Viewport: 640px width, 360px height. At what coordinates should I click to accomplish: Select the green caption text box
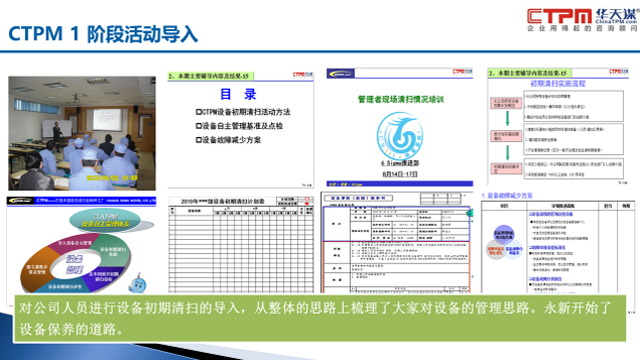coord(320,318)
